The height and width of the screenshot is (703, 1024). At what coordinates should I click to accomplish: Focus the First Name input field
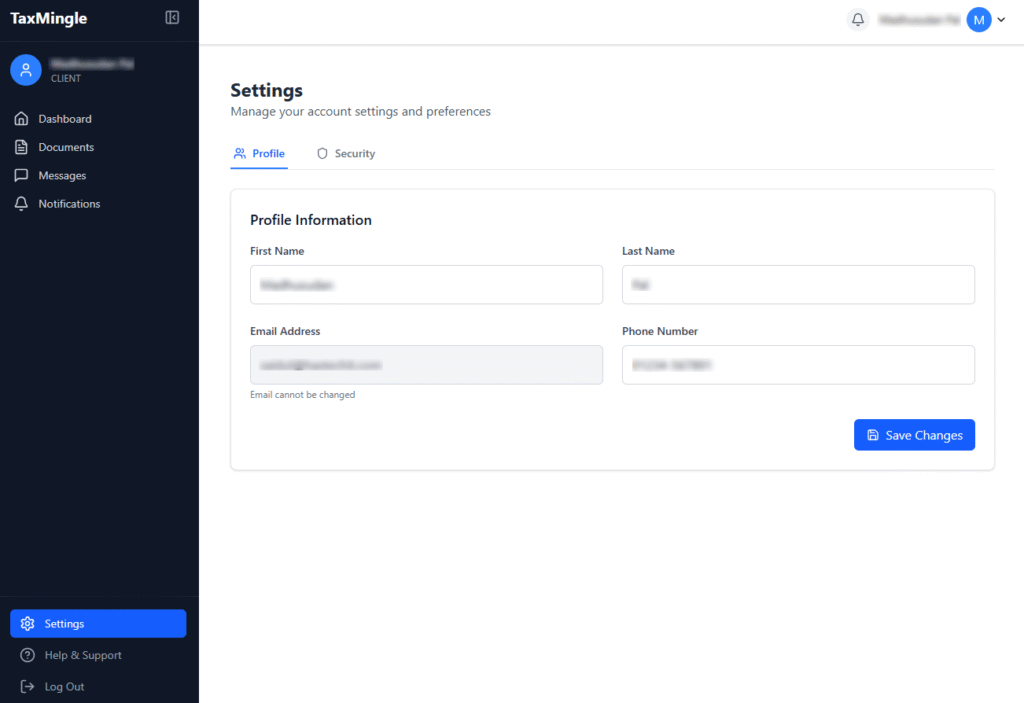[426, 285]
